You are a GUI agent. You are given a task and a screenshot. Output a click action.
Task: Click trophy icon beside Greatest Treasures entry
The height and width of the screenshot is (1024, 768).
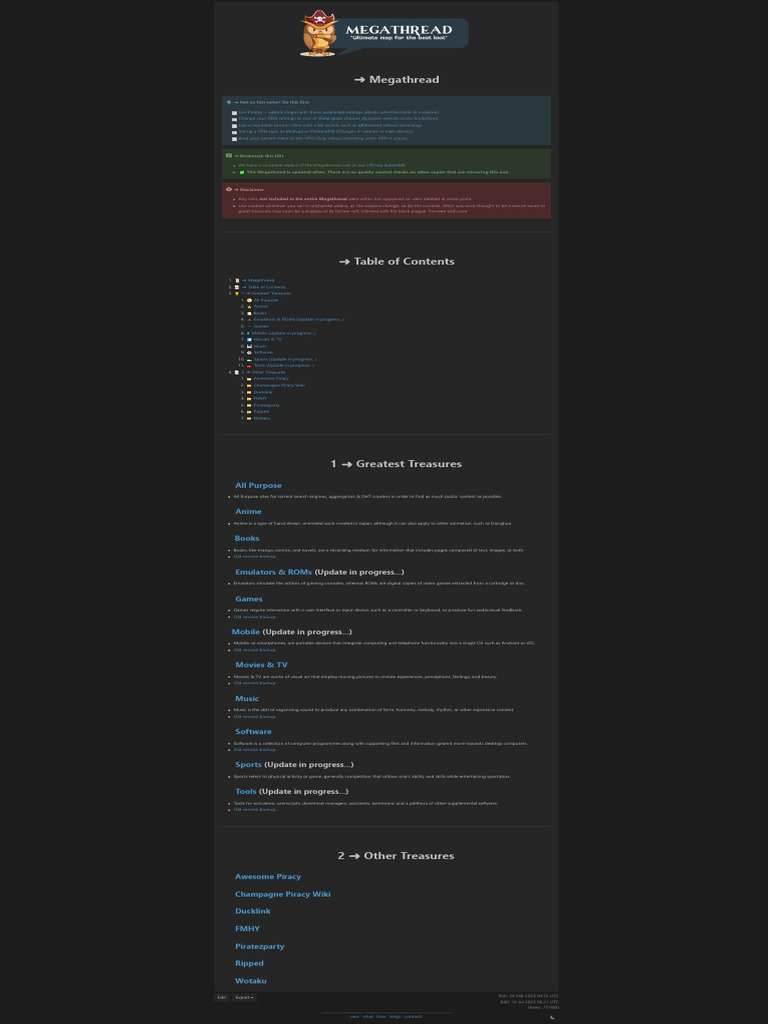pos(237,294)
